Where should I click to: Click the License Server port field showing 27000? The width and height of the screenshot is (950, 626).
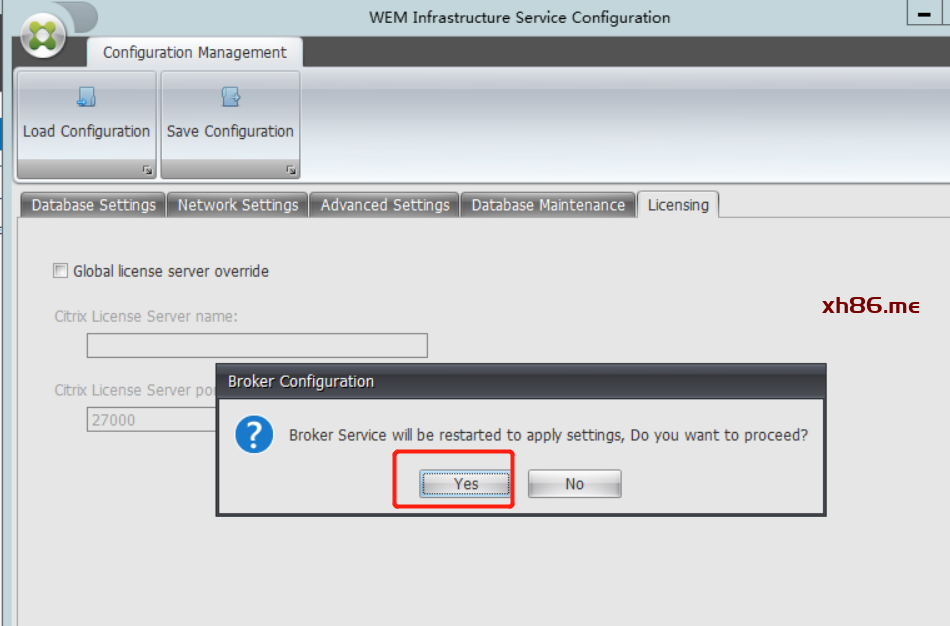(x=150, y=420)
